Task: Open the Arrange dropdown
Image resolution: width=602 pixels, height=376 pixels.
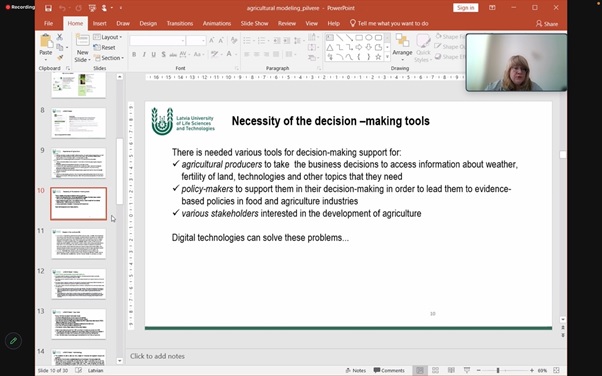Action: pyautogui.click(x=402, y=47)
